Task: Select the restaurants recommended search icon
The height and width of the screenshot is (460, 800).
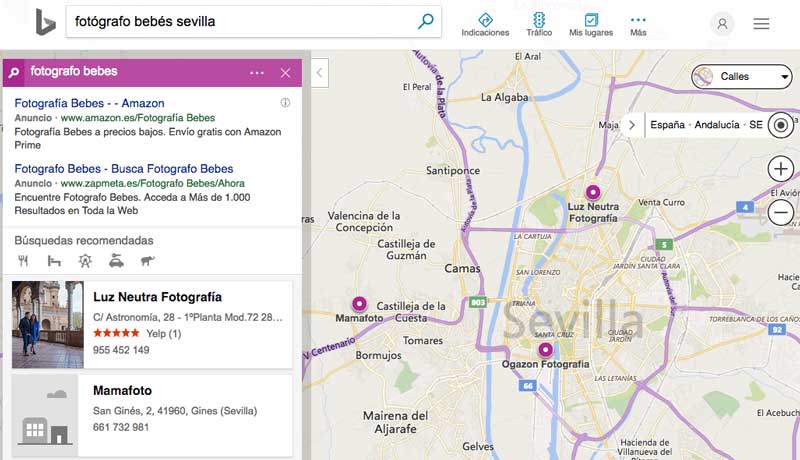Action: click(x=23, y=261)
